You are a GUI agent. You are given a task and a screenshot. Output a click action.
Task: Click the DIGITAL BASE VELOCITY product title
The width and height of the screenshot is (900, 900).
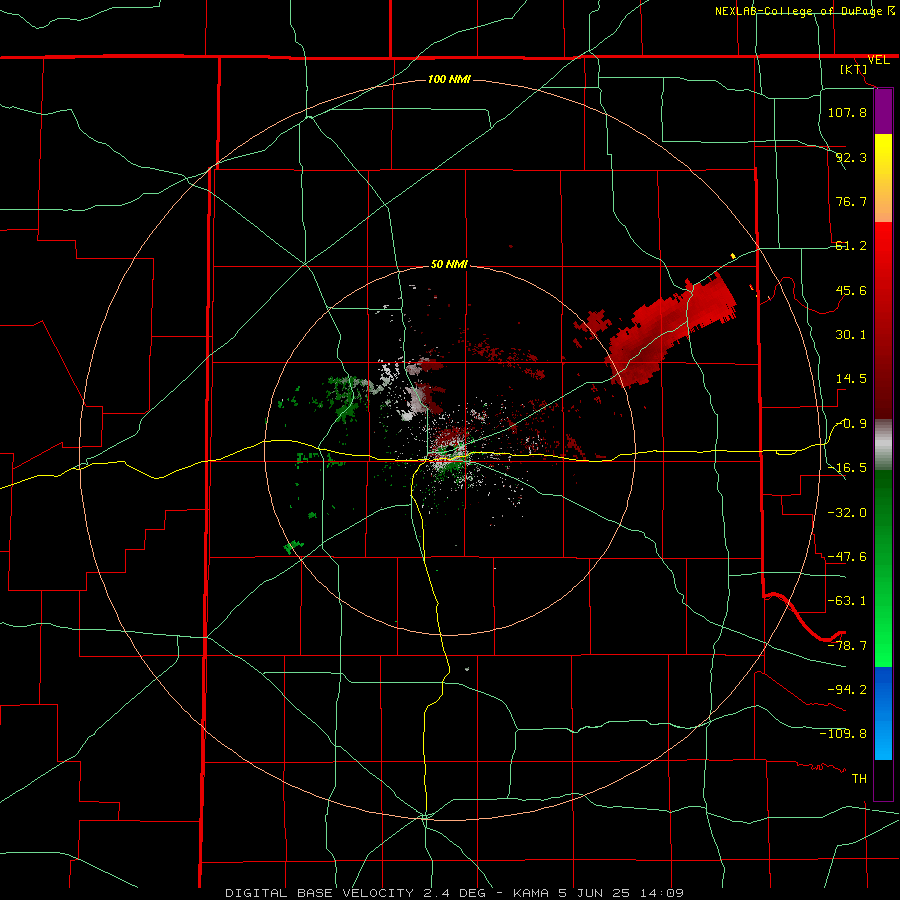coord(319,893)
